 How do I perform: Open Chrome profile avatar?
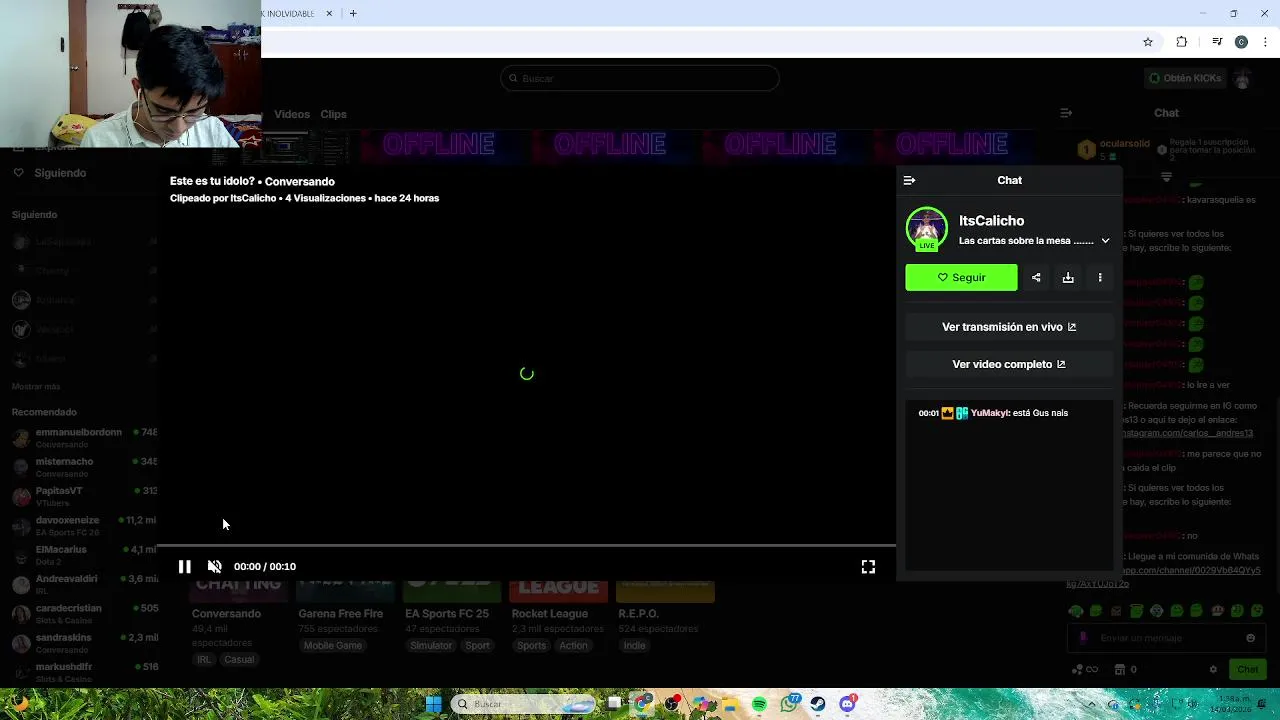tap(1241, 42)
